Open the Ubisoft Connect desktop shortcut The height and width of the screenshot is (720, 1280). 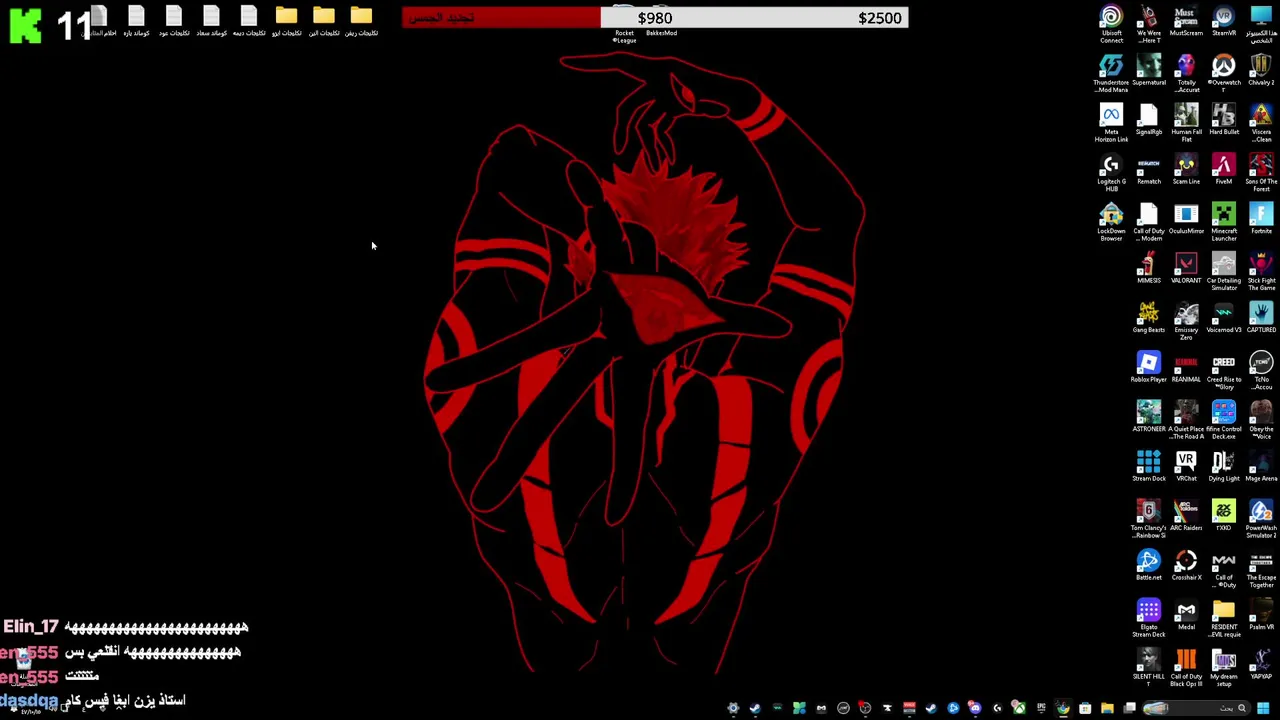(1111, 24)
